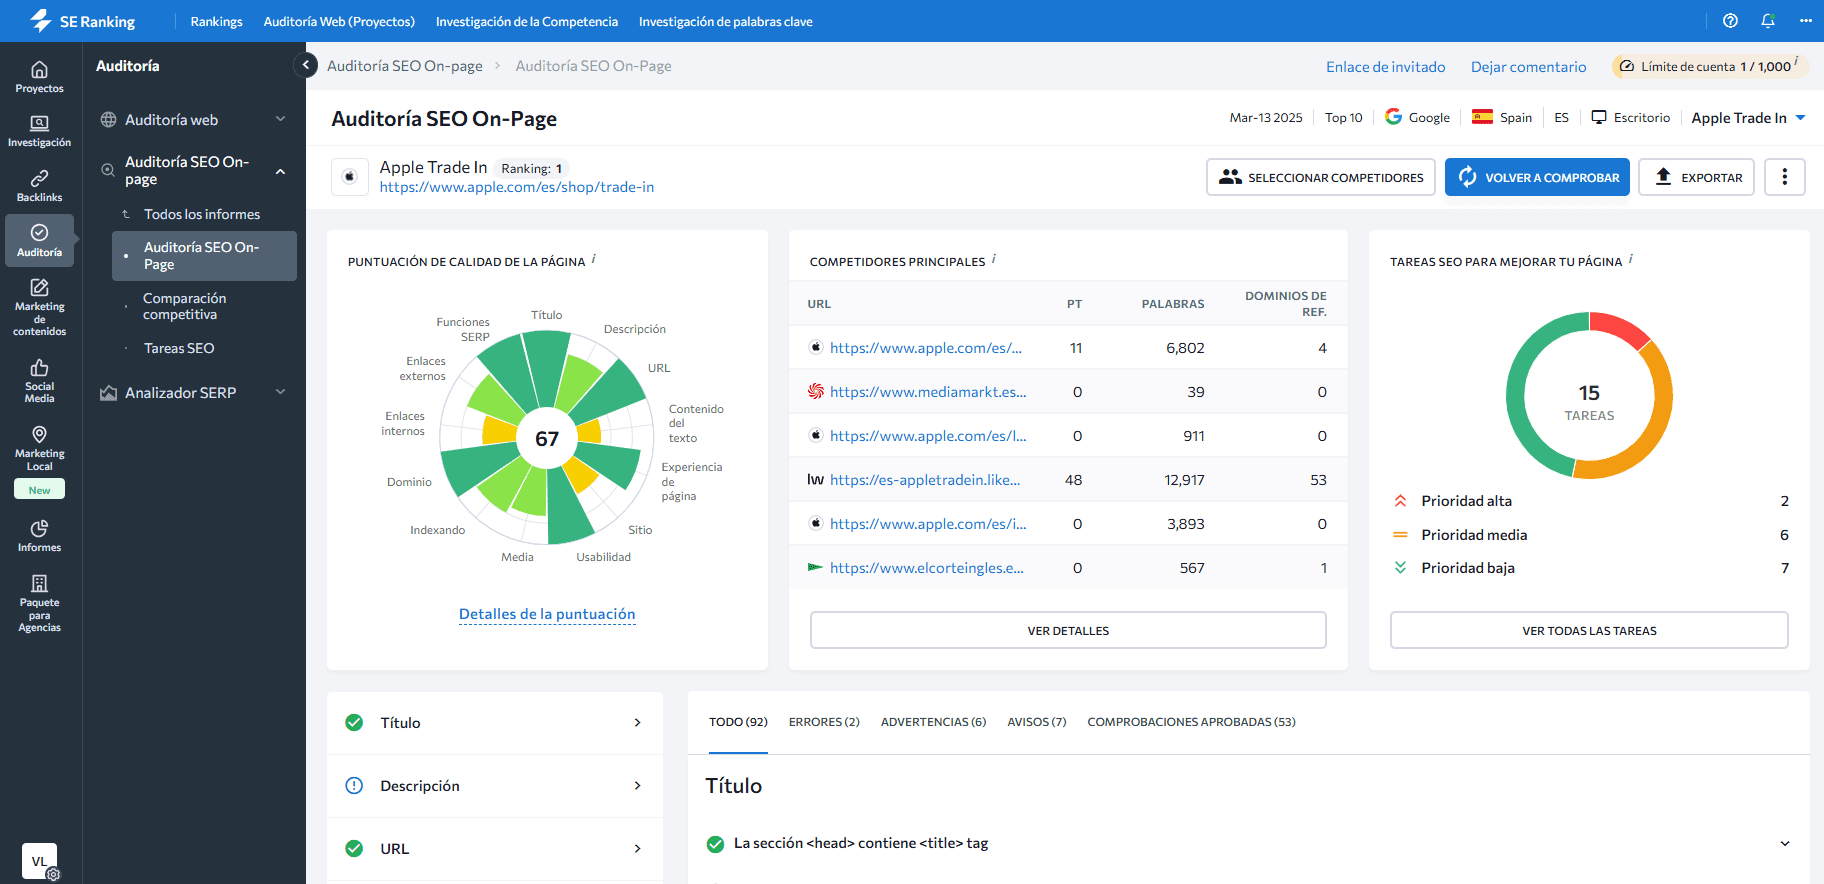Viewport: 1824px width, 884px height.
Task: Click the 15 tareas donut chart
Action: click(x=1589, y=396)
